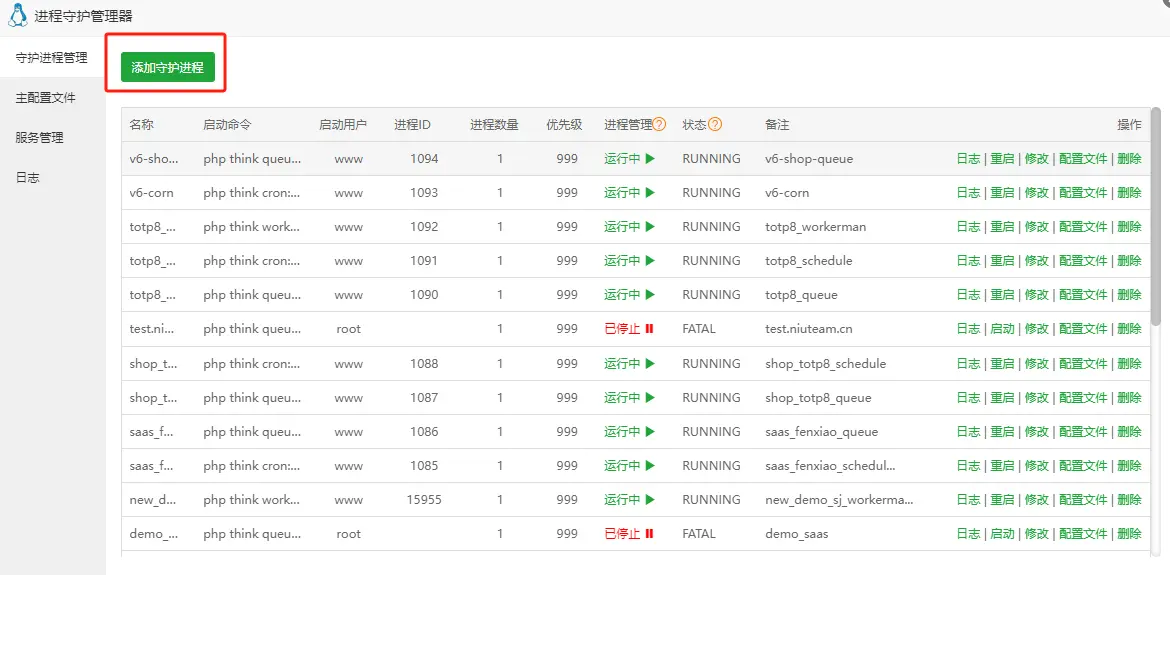This screenshot has height=648, width=1170.
Task: Click play icon for saas_fenxiao_queue row
Action: pos(649,432)
